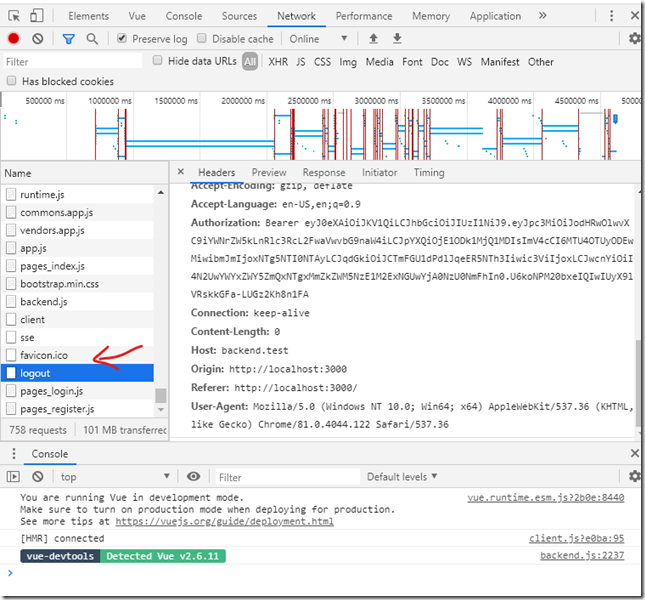The height and width of the screenshot is (600, 645).
Task: Open the Application tab
Action: 495,16
